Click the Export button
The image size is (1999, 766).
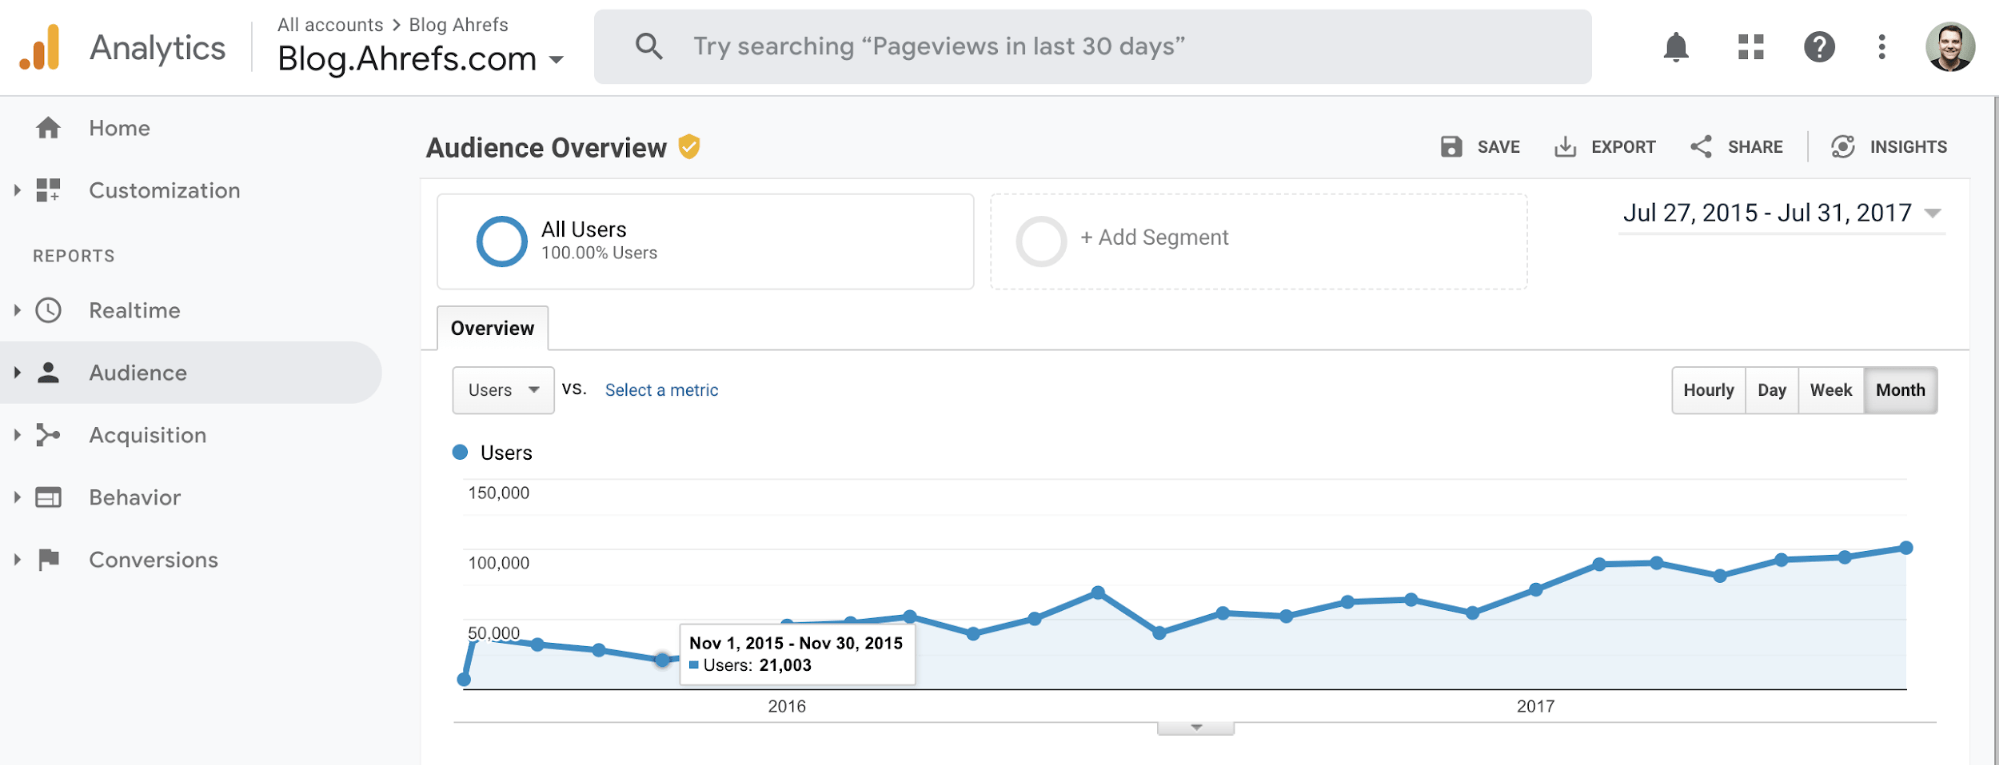pyautogui.click(x=1605, y=147)
